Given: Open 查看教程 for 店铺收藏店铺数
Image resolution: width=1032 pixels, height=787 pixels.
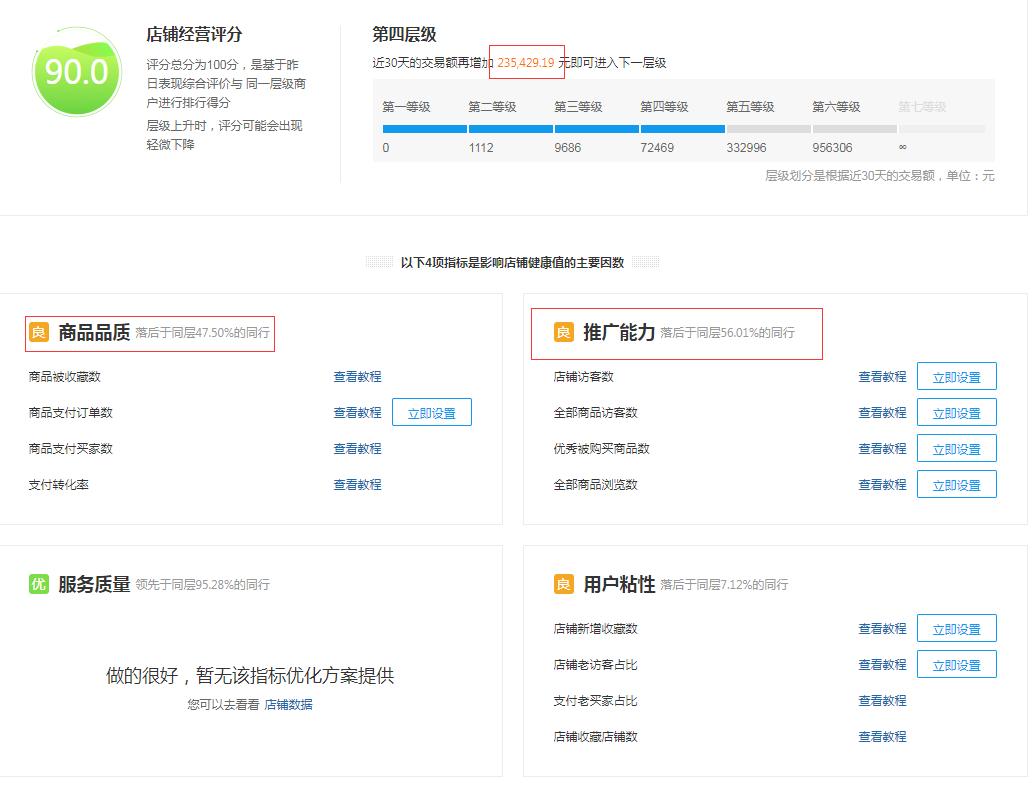Looking at the screenshot, I should (881, 736).
